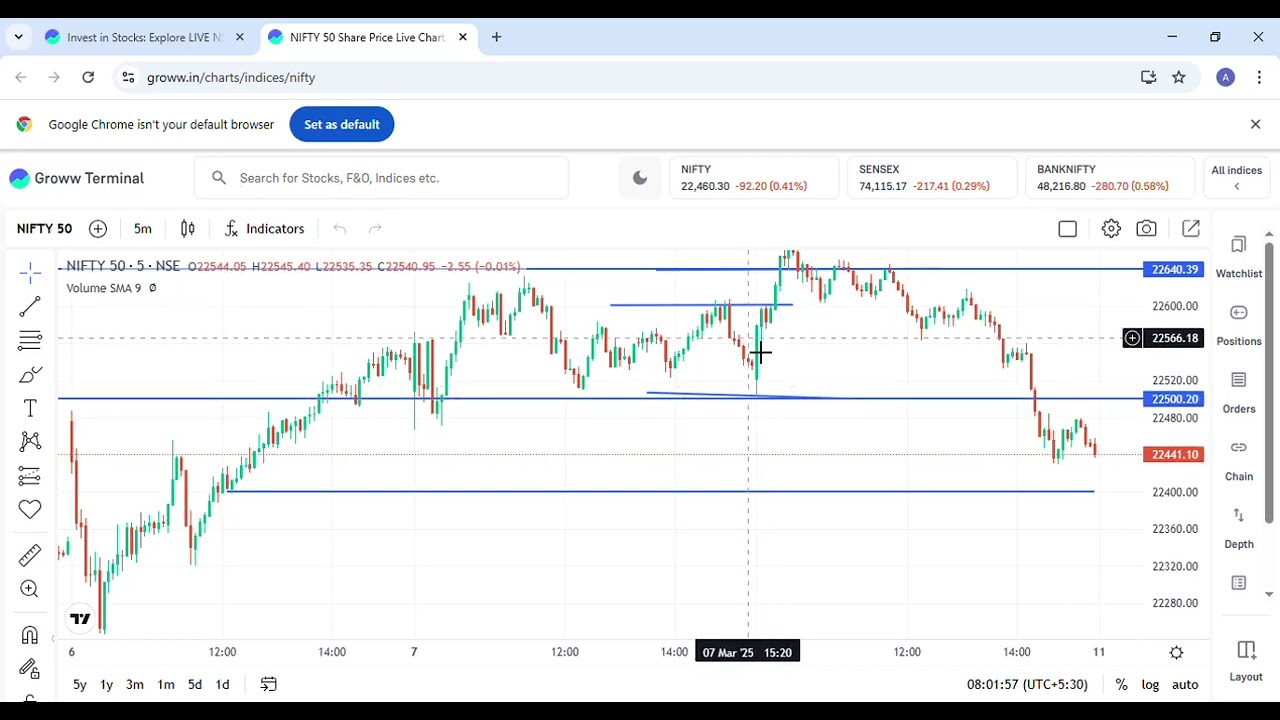This screenshot has height=720, width=1280.
Task: Open the Layout panel
Action: [1246, 661]
